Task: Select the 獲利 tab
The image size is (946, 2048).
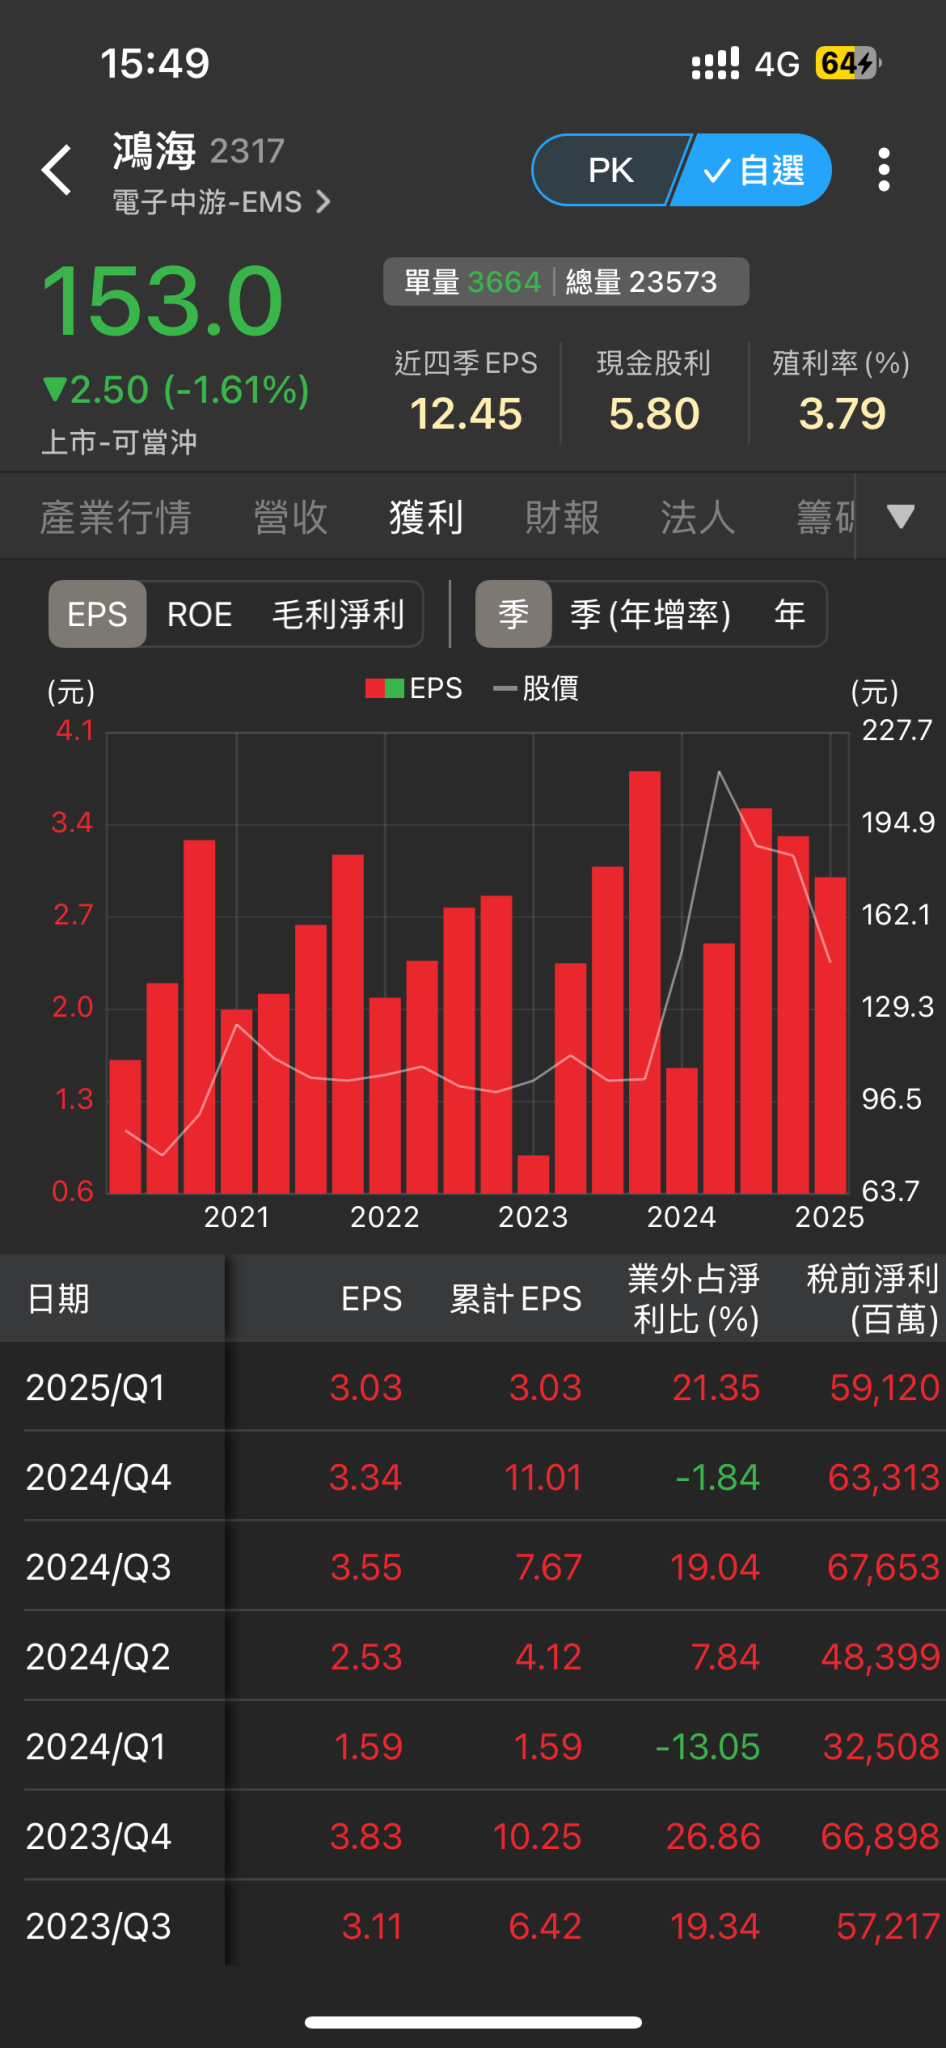Action: pyautogui.click(x=426, y=517)
